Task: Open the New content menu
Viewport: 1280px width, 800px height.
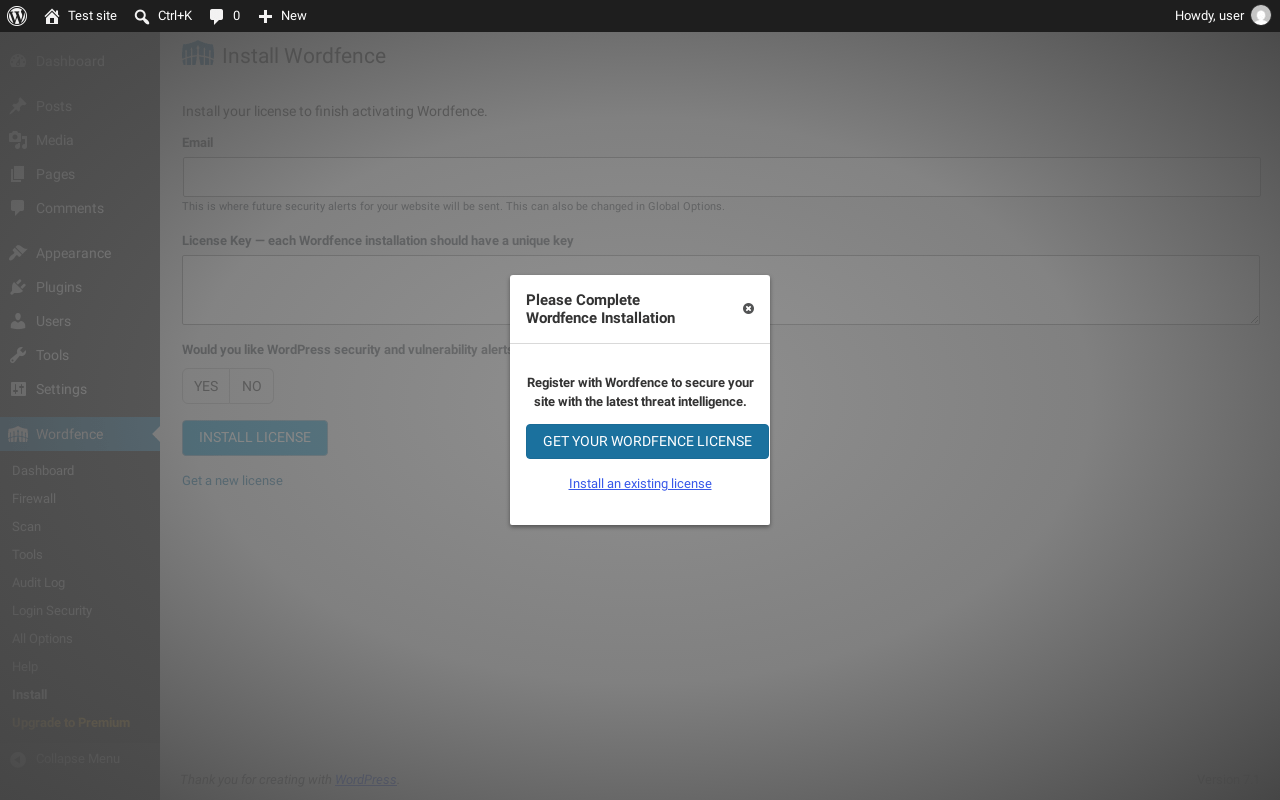Action: point(283,16)
